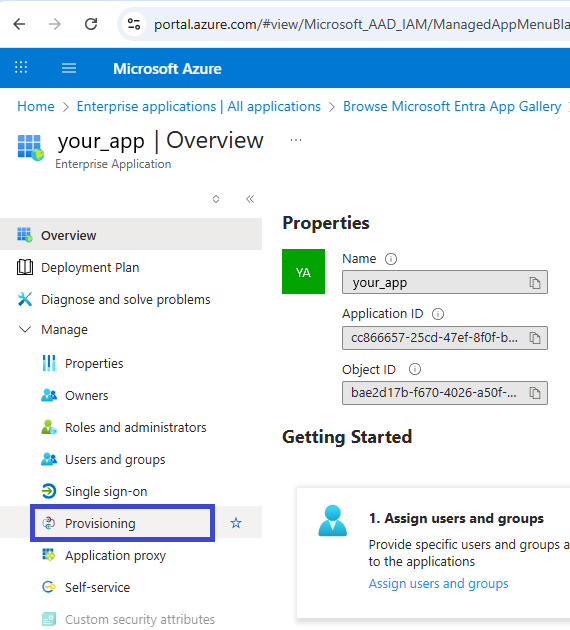Click the browser forward arrow

point(55,25)
